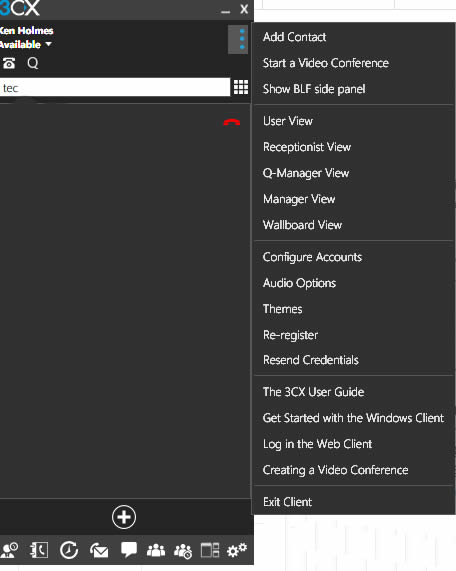Open the dial pad grid icon
Screen dimensions: 456x571
(241, 87)
